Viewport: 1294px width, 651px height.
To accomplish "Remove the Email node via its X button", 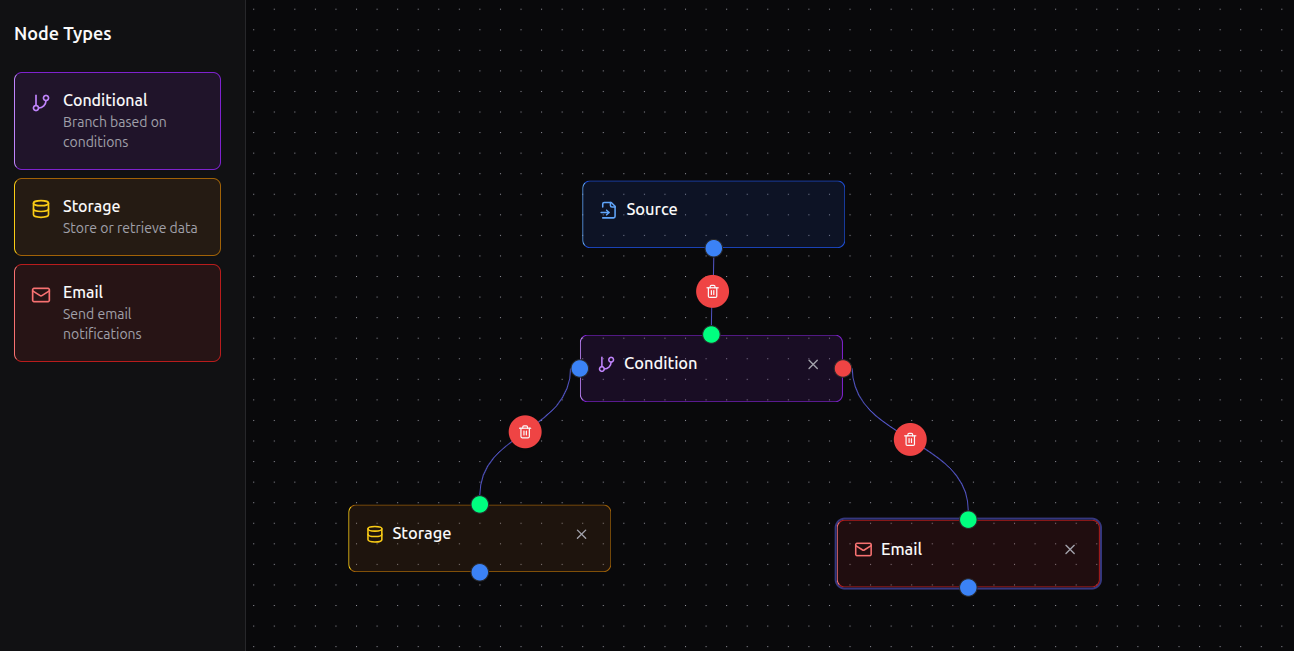I will tap(1070, 549).
